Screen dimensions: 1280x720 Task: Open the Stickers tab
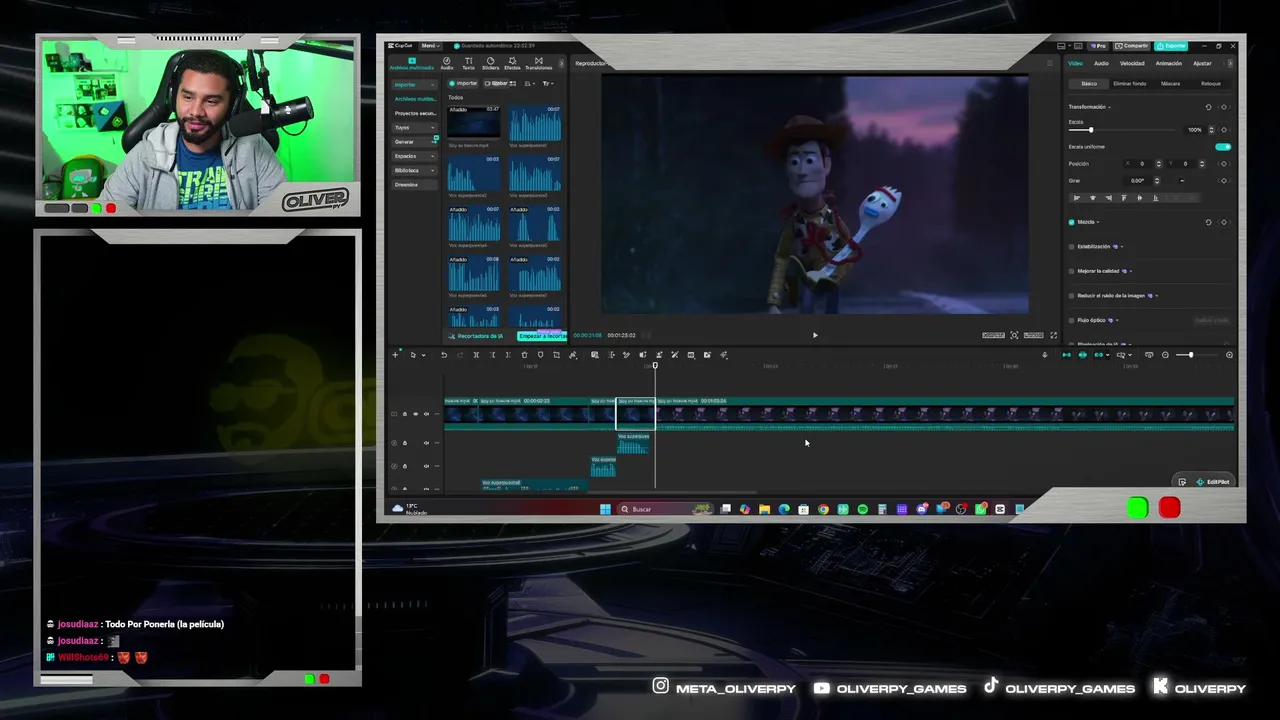tap(490, 64)
